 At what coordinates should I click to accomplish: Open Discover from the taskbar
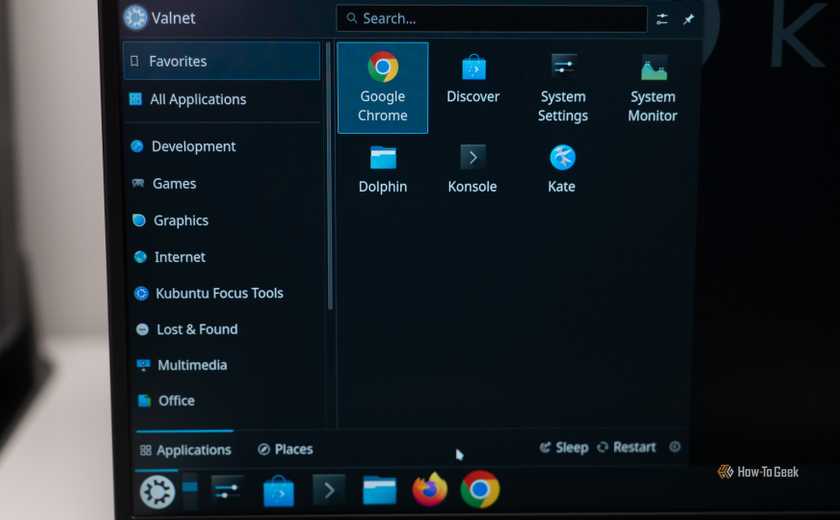tap(279, 491)
